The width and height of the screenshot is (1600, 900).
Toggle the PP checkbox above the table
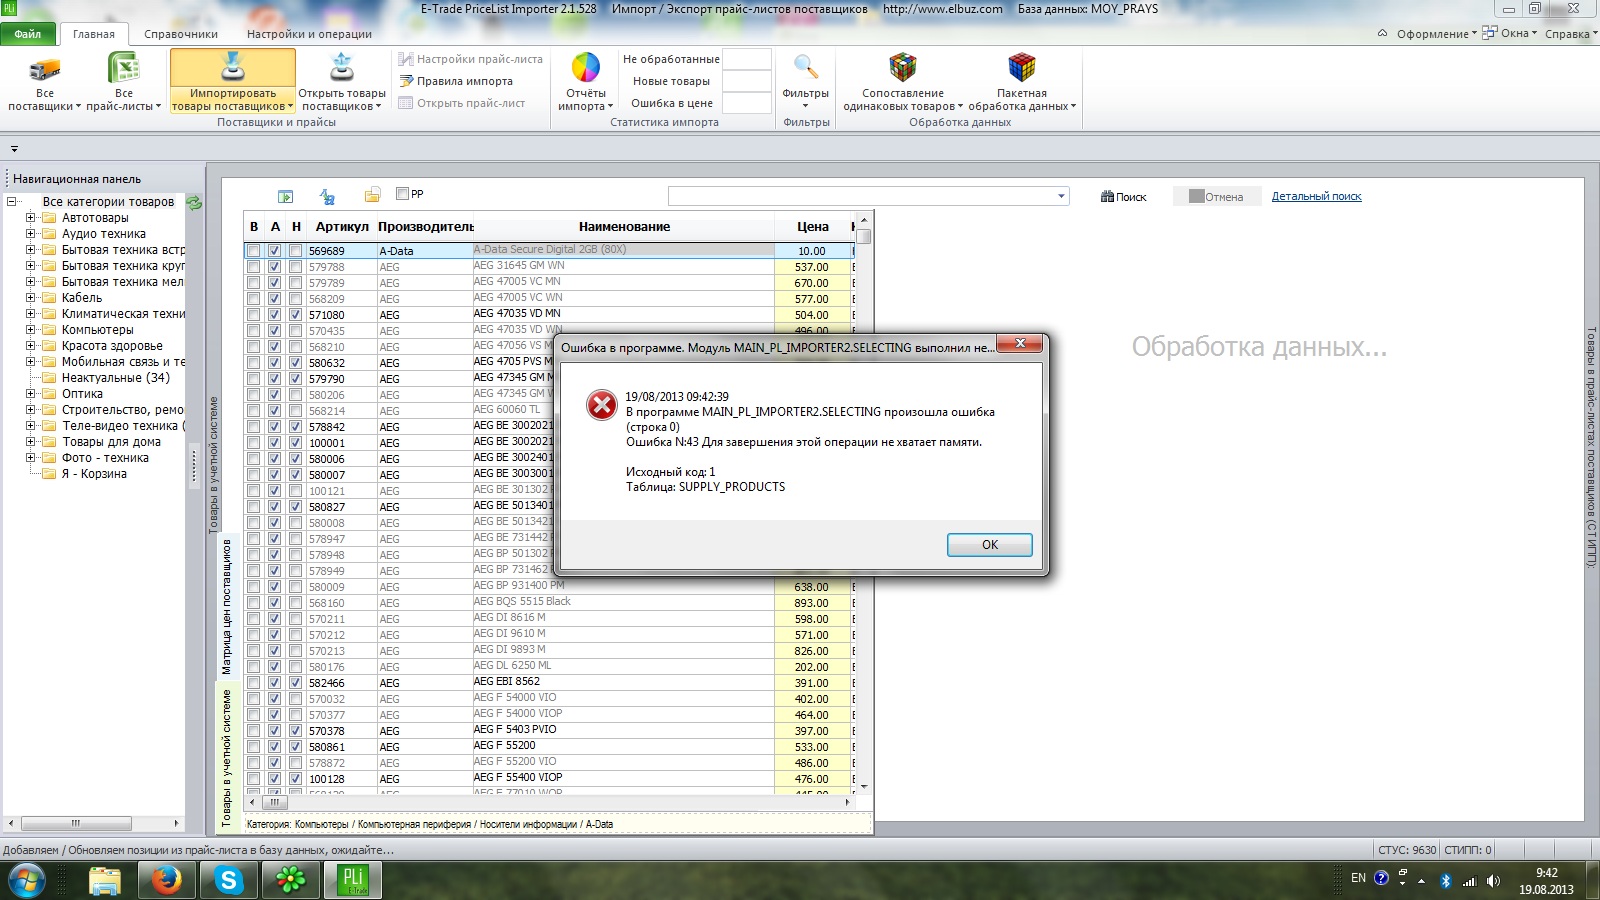click(x=402, y=194)
